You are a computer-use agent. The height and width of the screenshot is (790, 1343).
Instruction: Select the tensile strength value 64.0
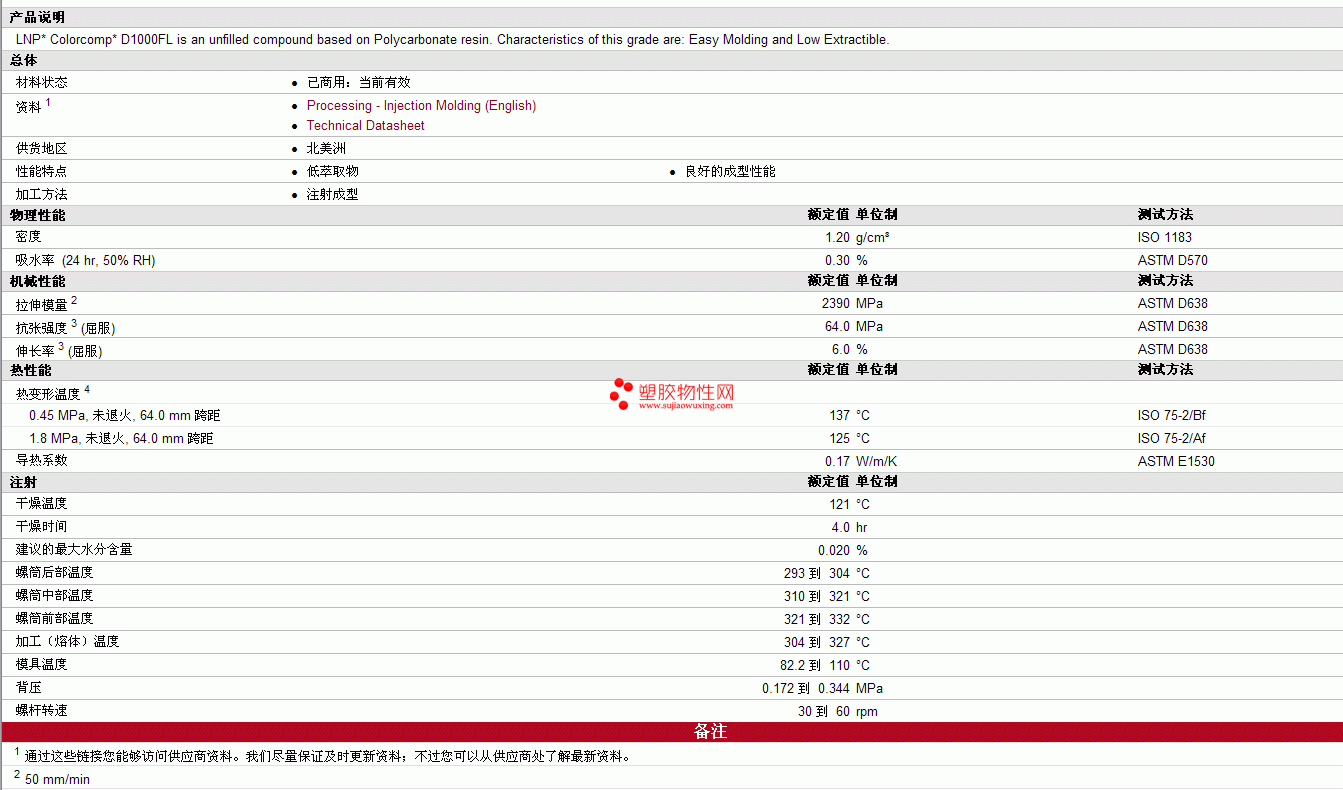tap(838, 327)
